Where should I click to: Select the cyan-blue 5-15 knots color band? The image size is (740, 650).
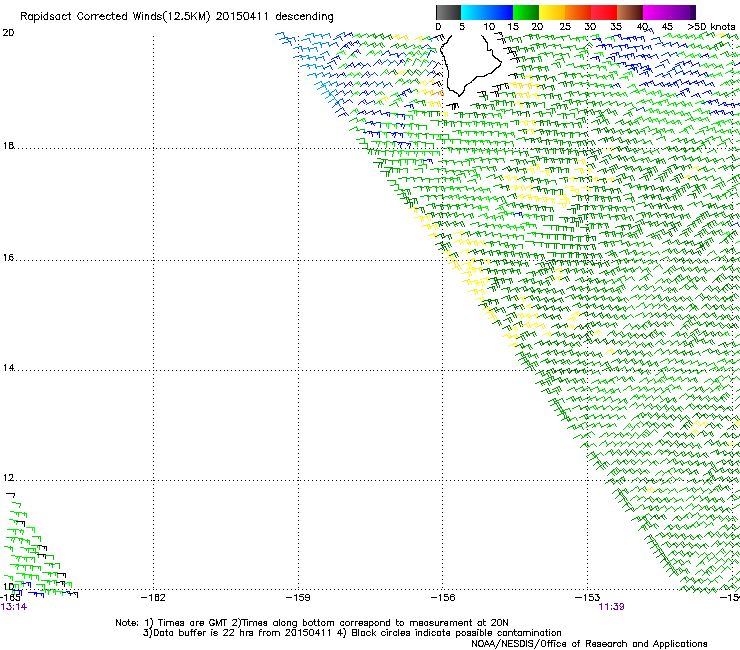(487, 12)
